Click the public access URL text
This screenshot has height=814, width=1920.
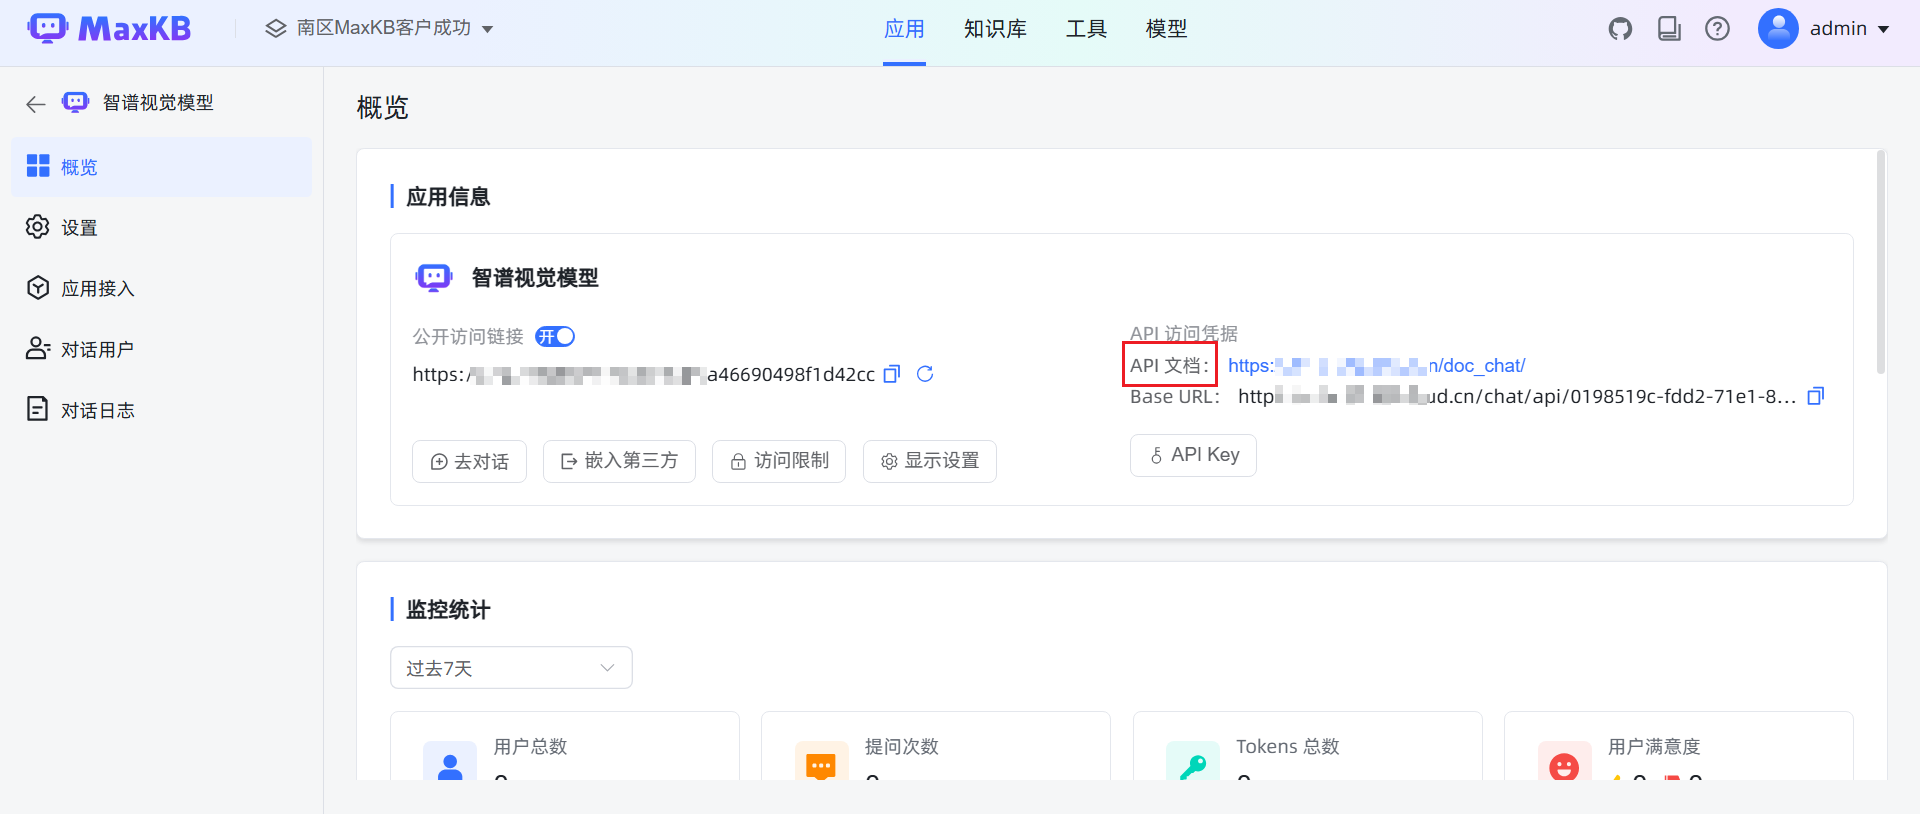643,375
